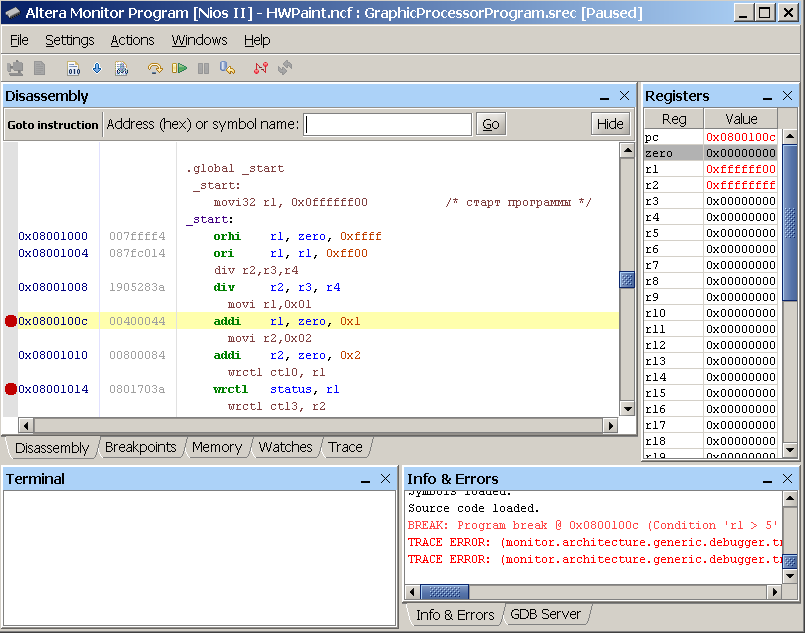Viewport: 805px width, 633px height.
Task: Click the Disassembly horizontal scrollbar track
Action: click(x=320, y=426)
